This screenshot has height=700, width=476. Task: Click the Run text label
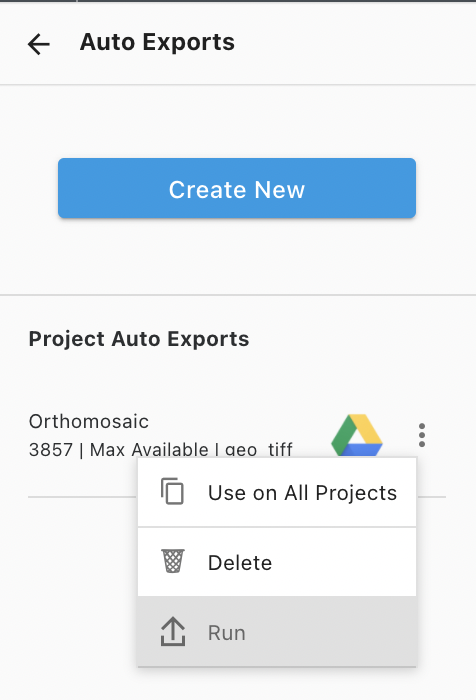pyautogui.click(x=227, y=633)
